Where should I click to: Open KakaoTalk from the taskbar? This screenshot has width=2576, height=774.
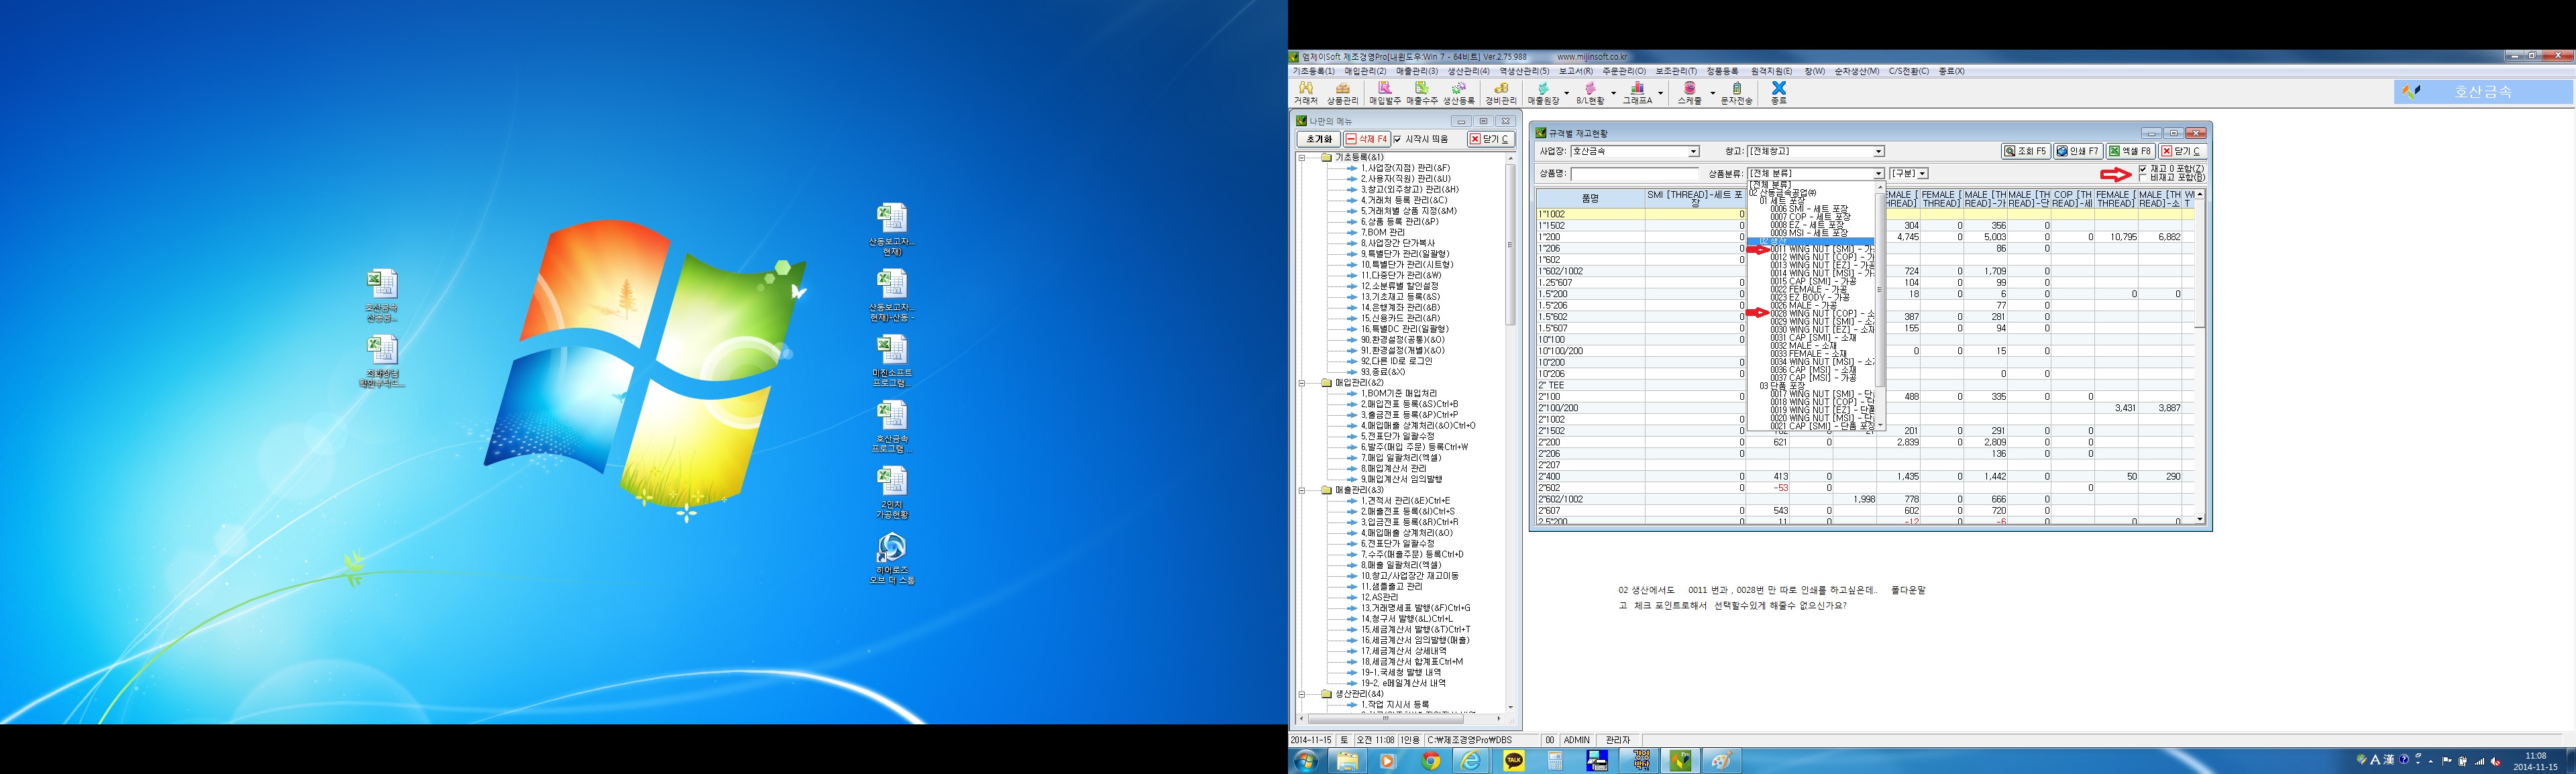tap(1514, 761)
